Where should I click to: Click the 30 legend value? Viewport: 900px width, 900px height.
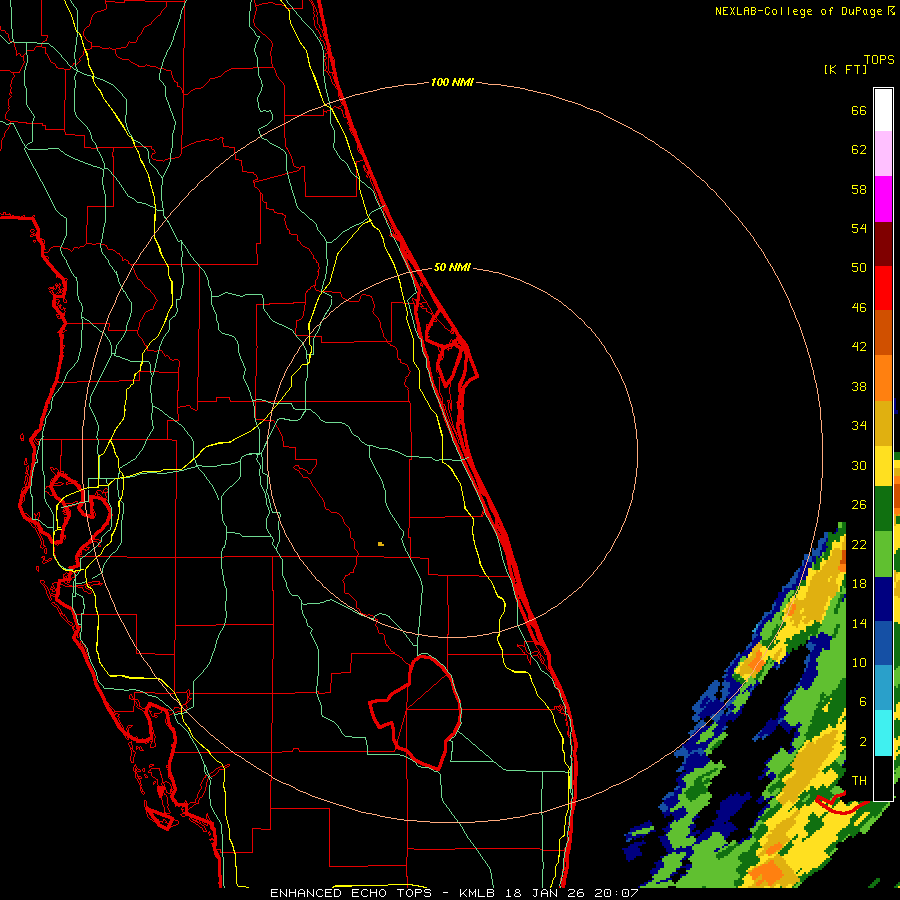pyautogui.click(x=859, y=465)
